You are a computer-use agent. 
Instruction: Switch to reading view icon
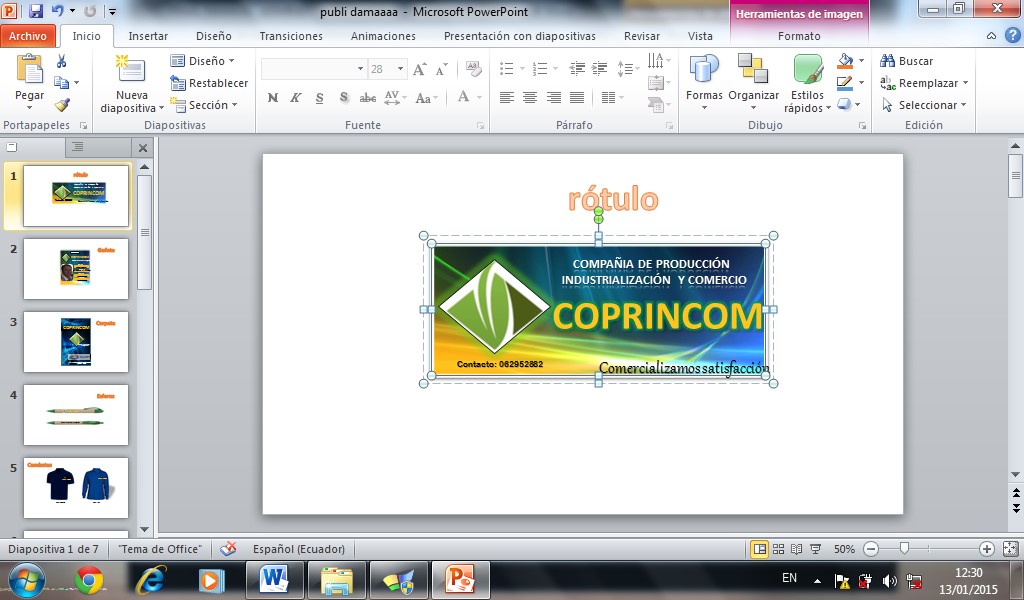796,549
